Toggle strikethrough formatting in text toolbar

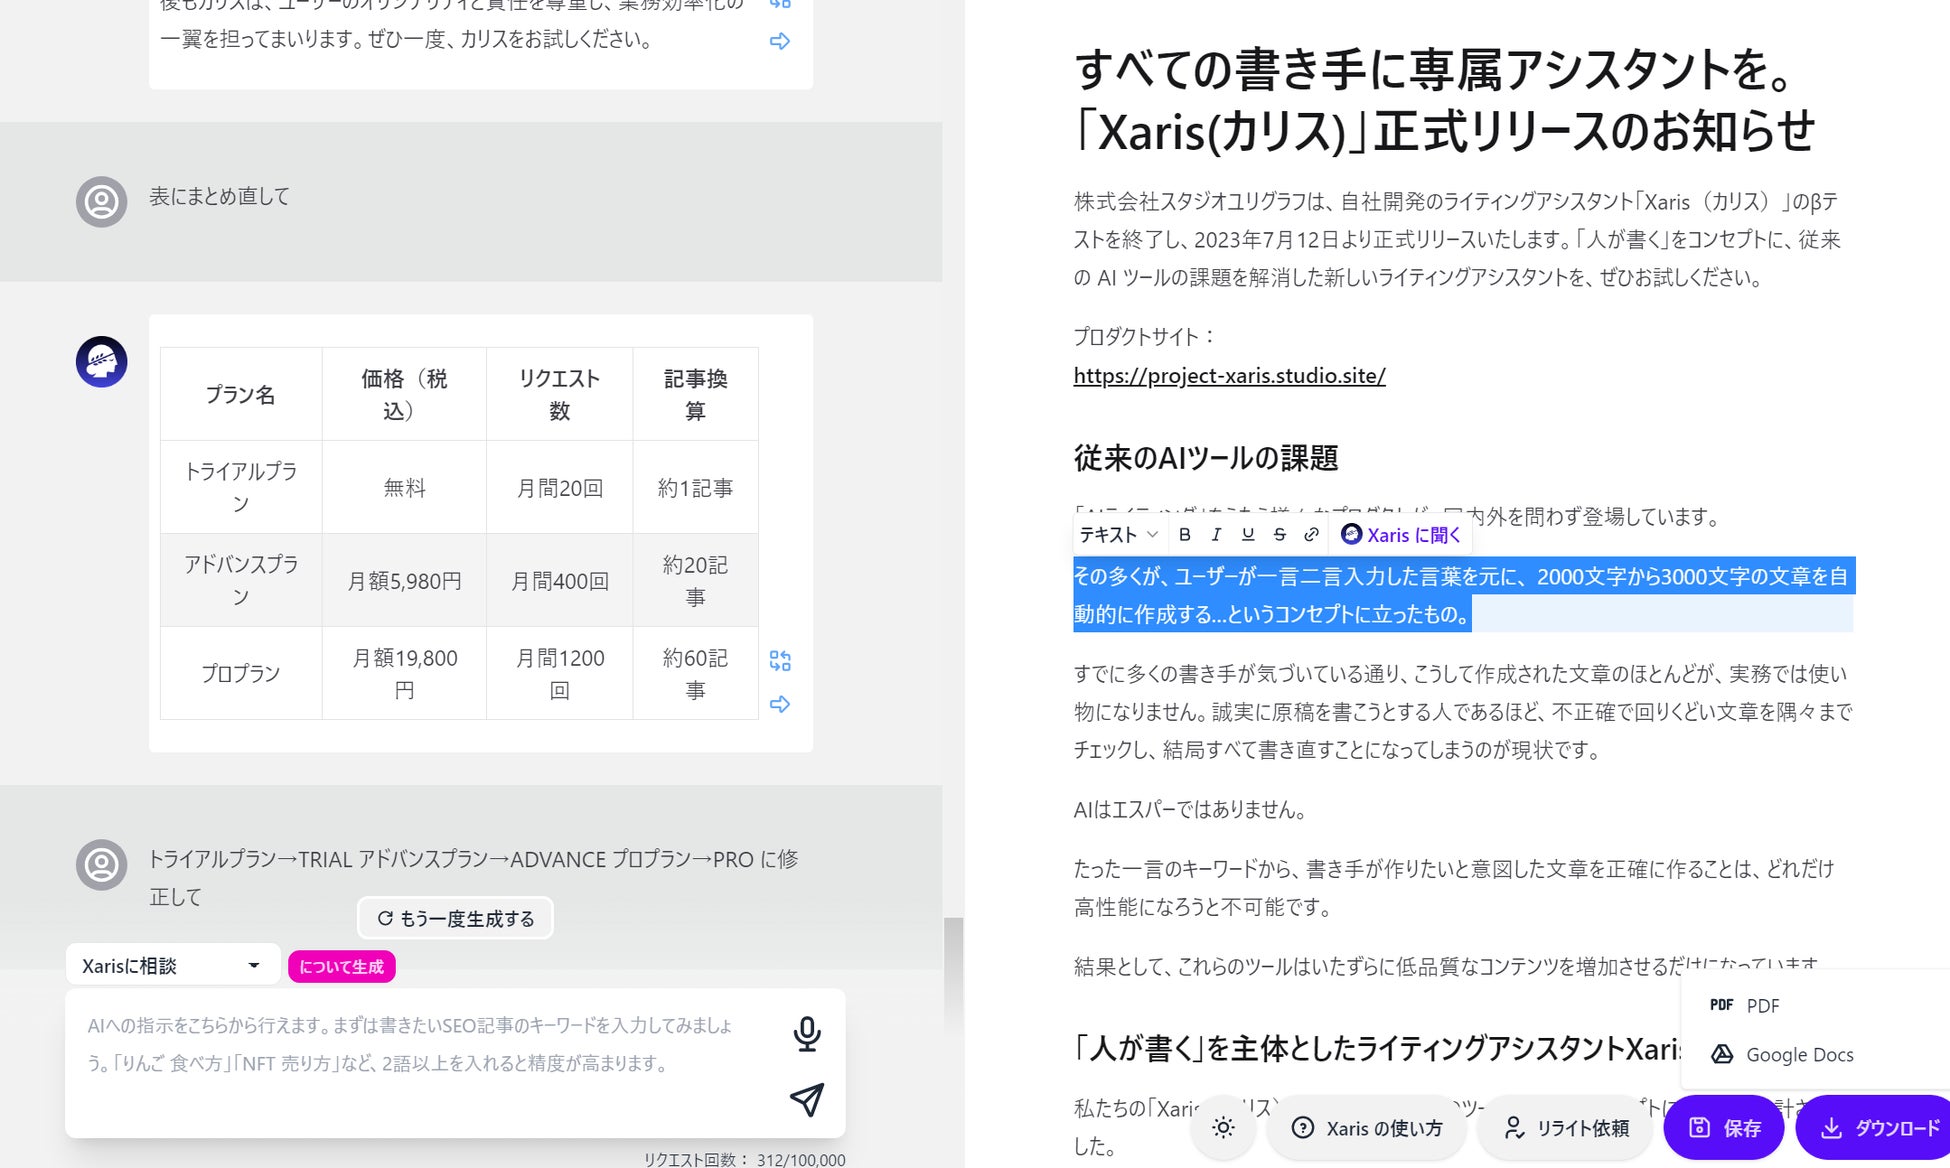pyautogui.click(x=1279, y=535)
